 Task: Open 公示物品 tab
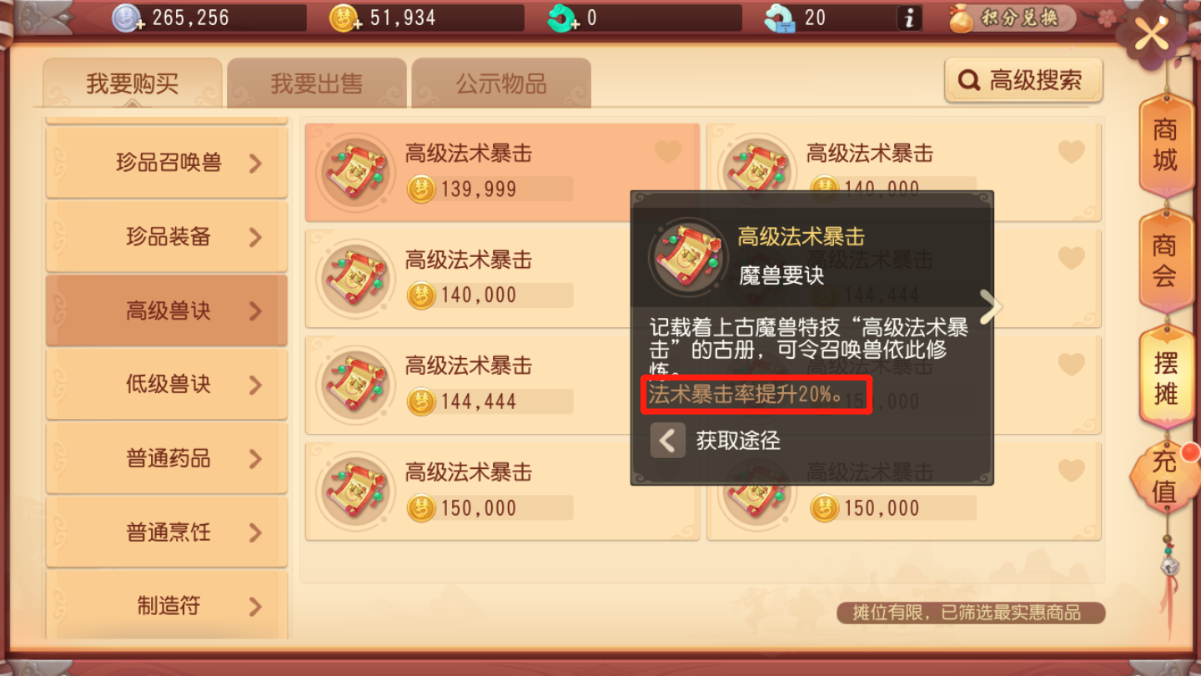(x=501, y=83)
